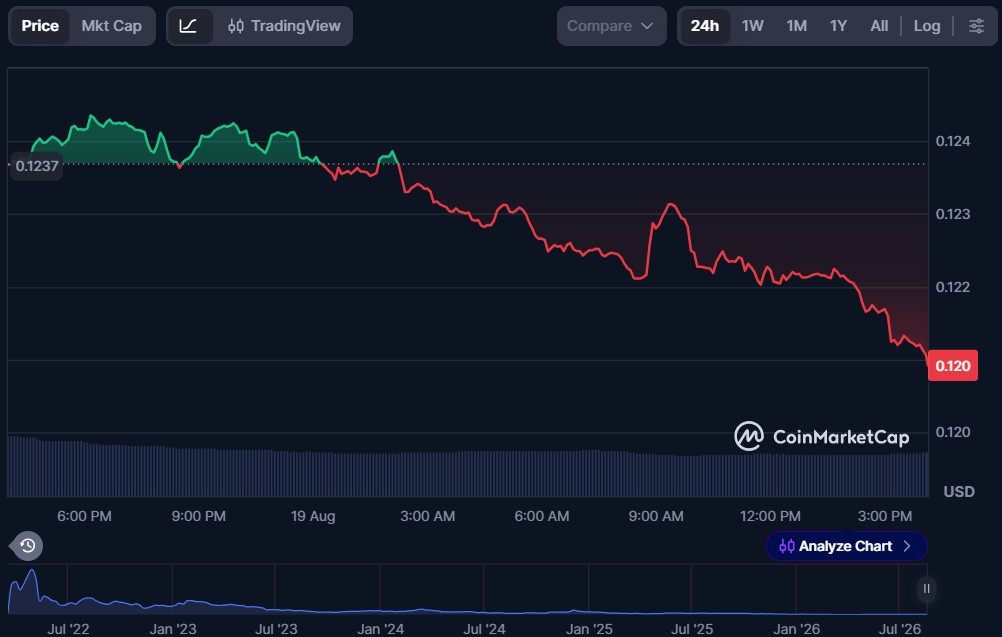Viewport: 1002px width, 637px height.
Task: Click the 0.122 price axis label
Action: [953, 287]
